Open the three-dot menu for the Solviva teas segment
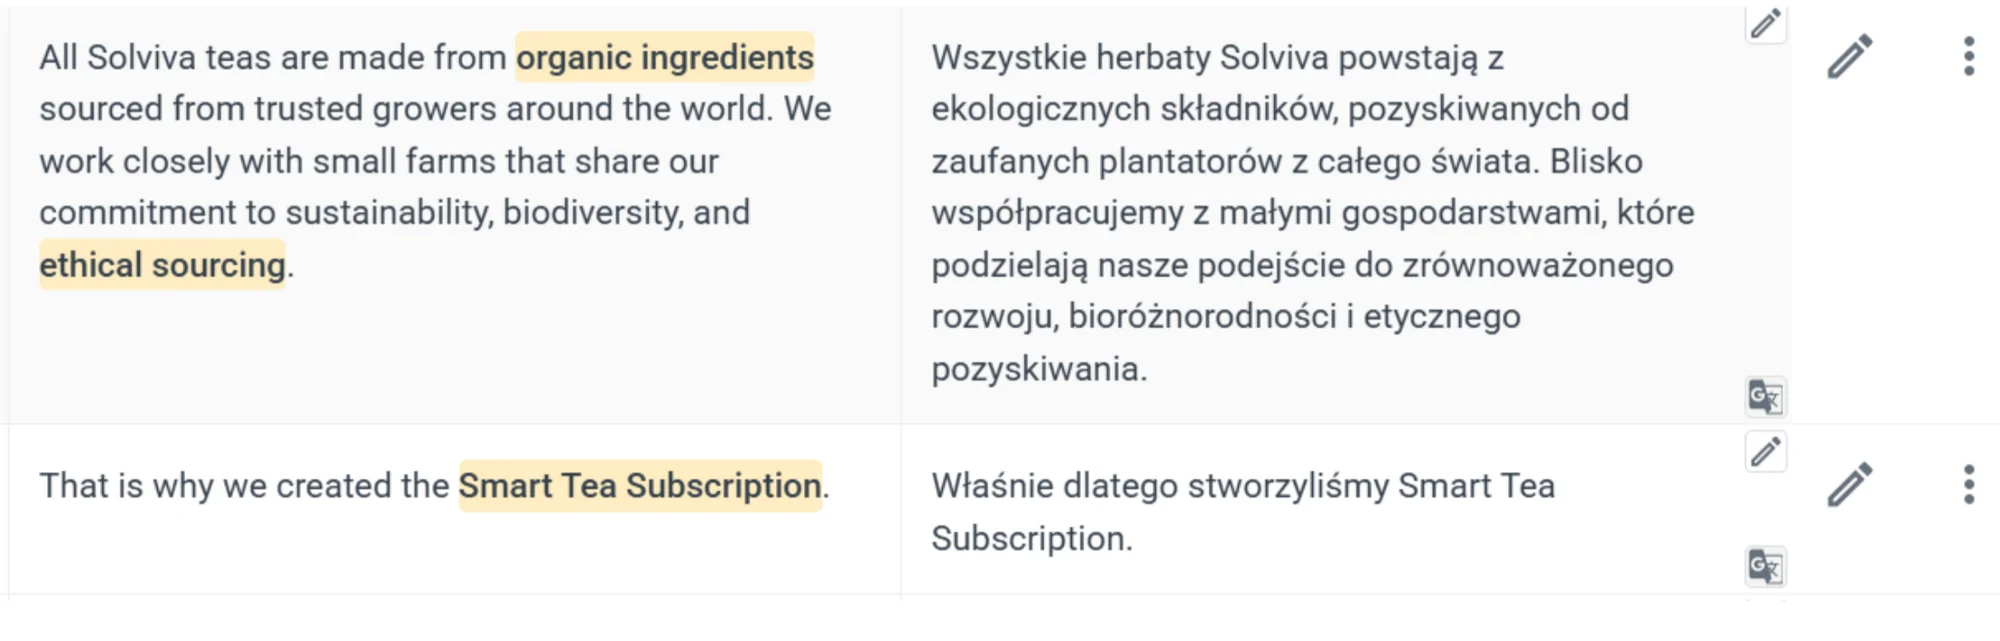2000x641 pixels. point(1968,56)
